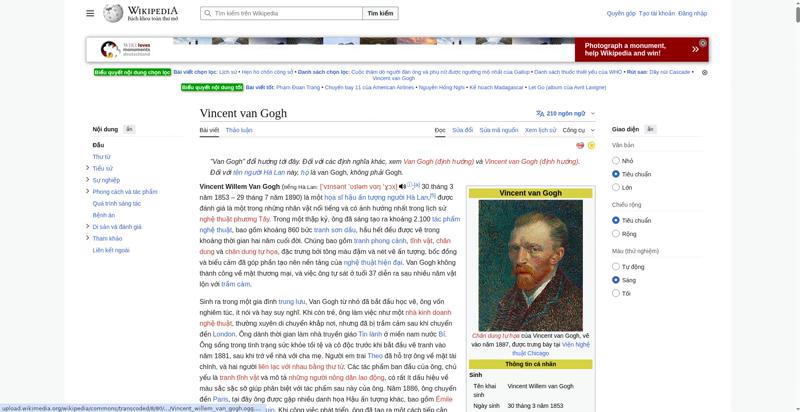Play the pronunciation audio speaker icon
800x412 pixels.
tap(402, 187)
